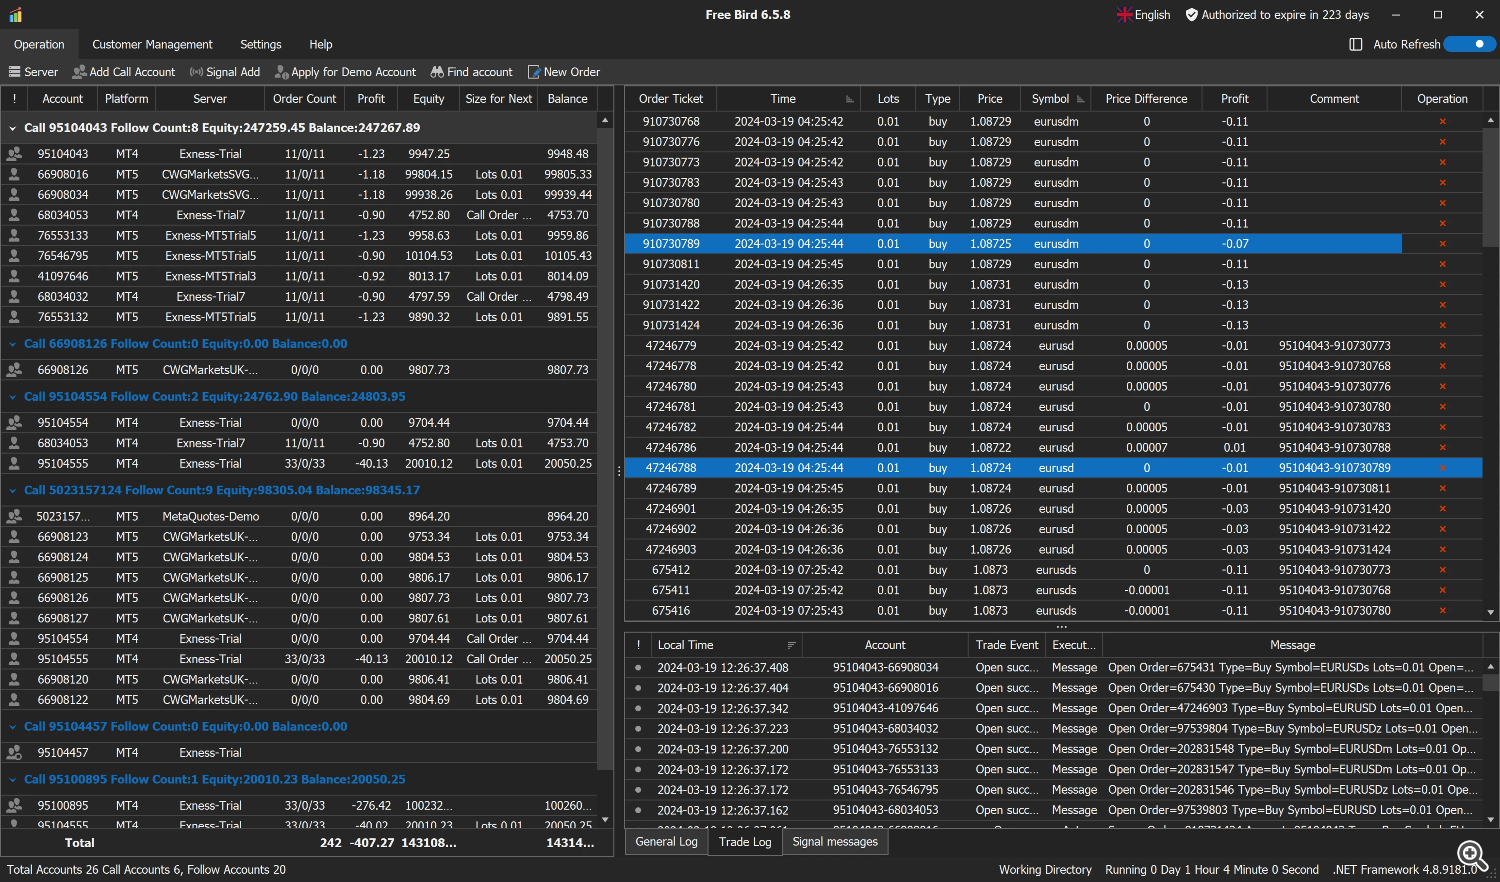Click the trade log scrollbar down arrow

point(1491,819)
